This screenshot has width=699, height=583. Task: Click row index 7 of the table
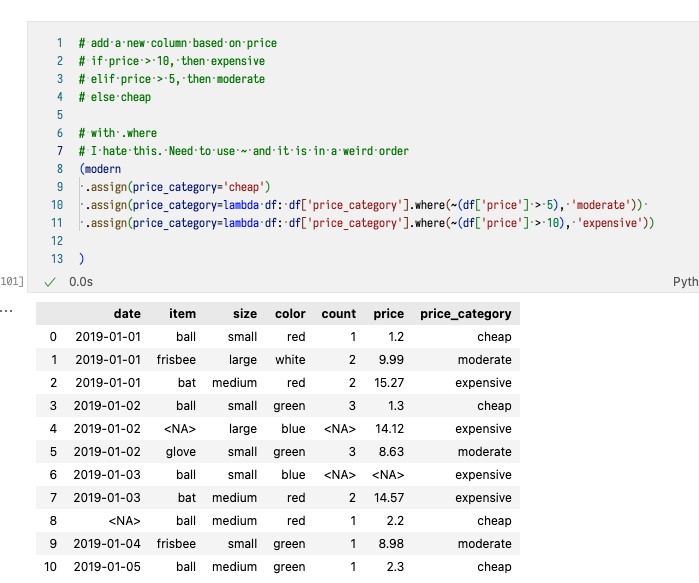pos(53,498)
